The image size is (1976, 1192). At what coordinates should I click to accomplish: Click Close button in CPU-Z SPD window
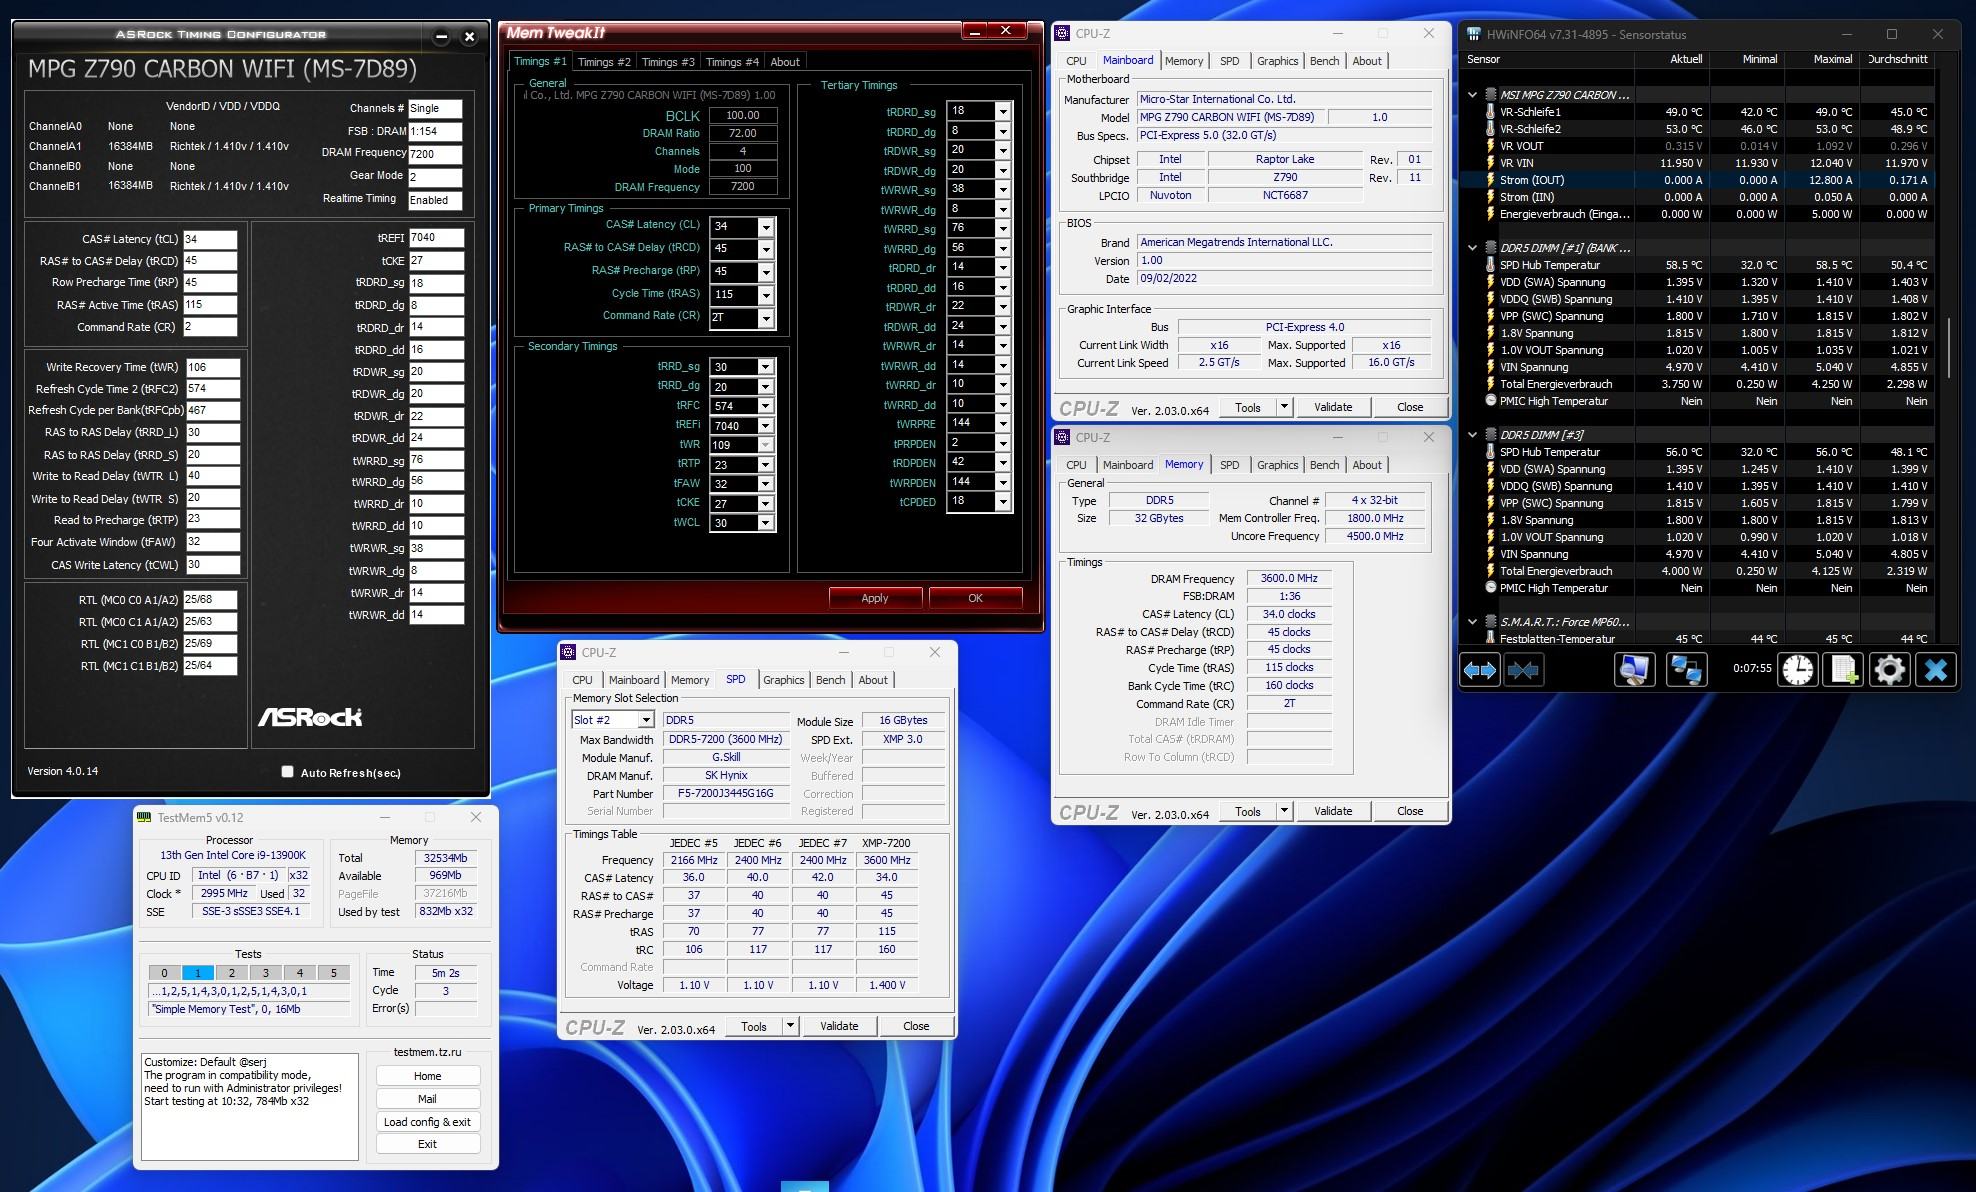coord(916,1026)
